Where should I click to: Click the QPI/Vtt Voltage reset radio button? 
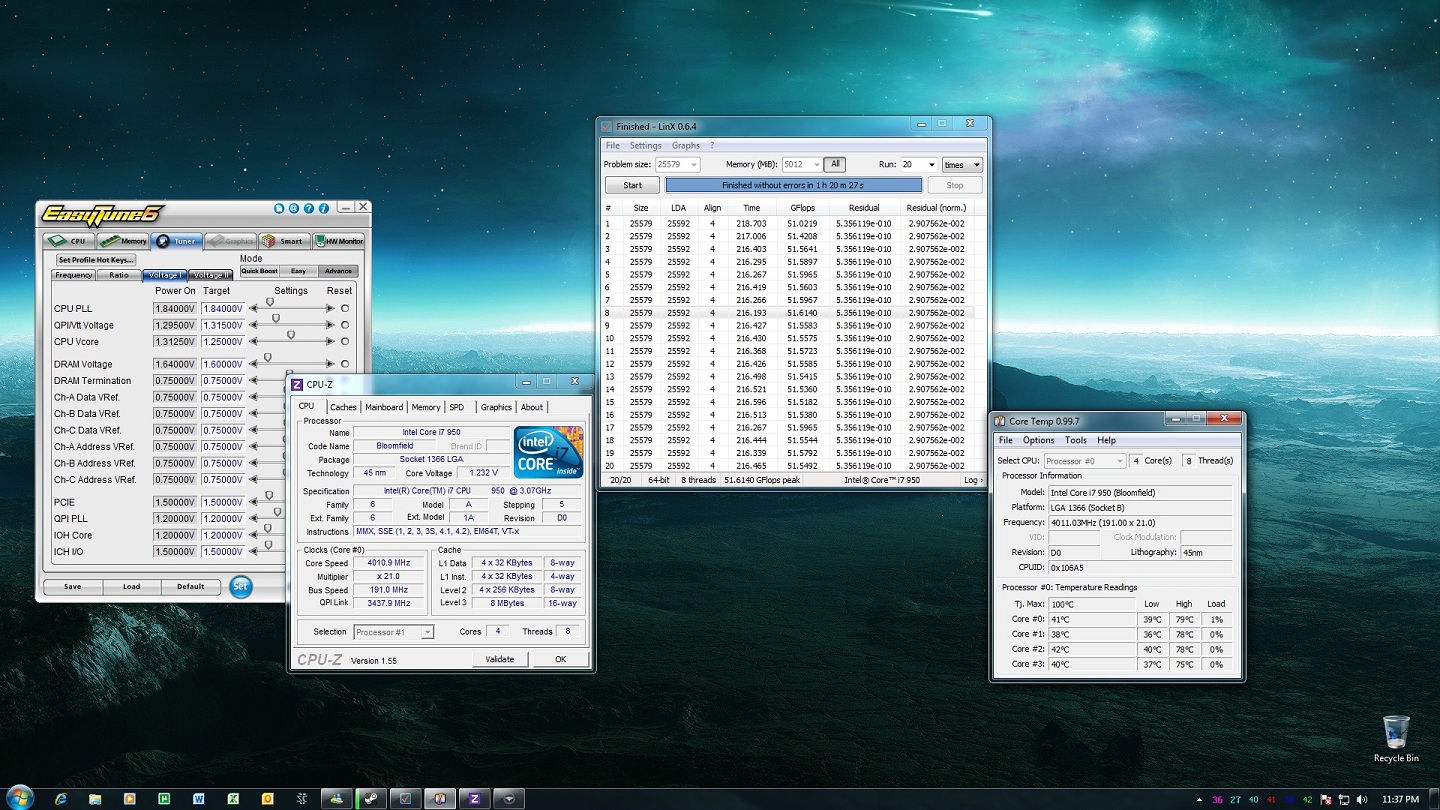tap(345, 325)
